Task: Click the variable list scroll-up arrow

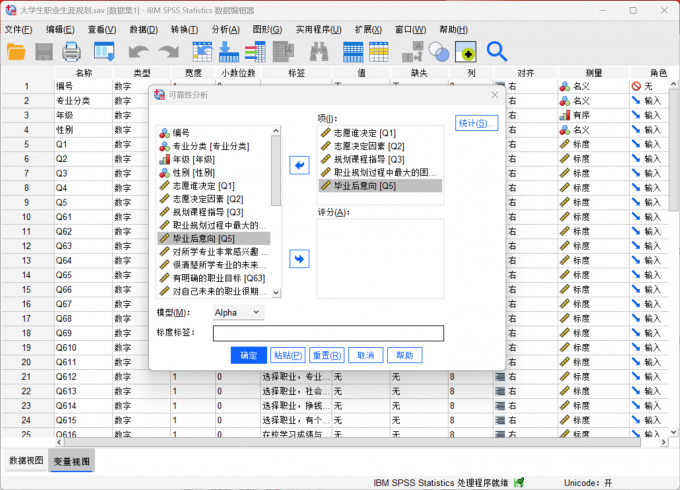Action: (x=276, y=131)
